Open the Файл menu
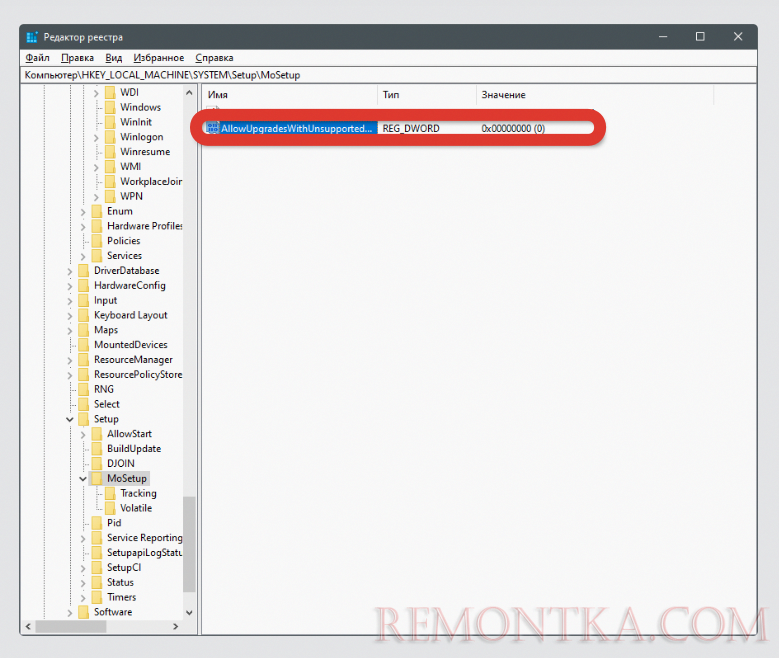Image resolution: width=779 pixels, height=658 pixels. coord(37,58)
